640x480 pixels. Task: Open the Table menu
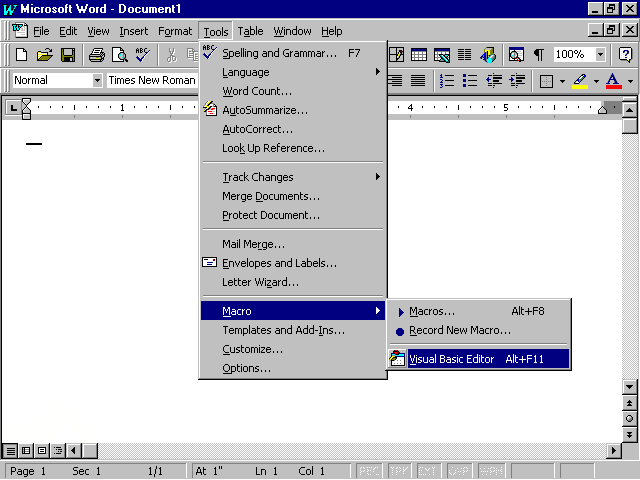[x=250, y=31]
